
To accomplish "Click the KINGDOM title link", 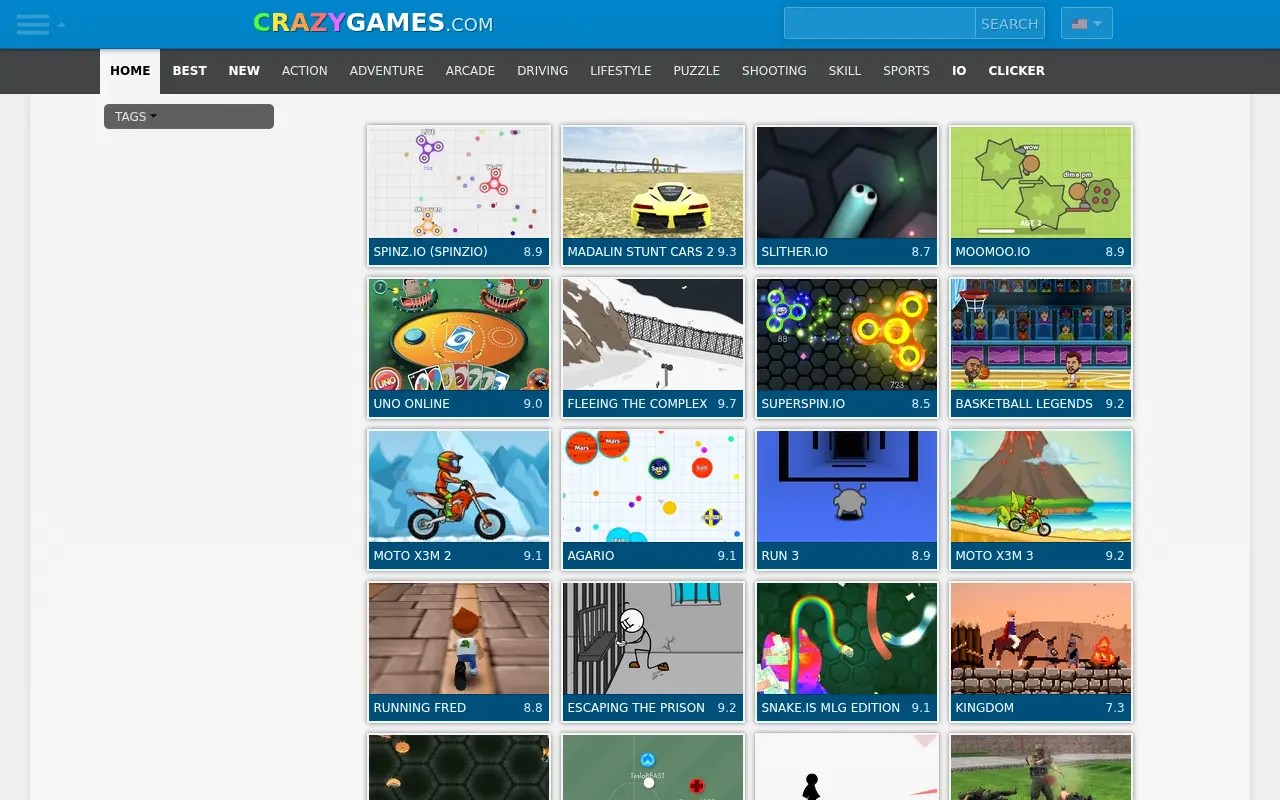I will point(985,708).
